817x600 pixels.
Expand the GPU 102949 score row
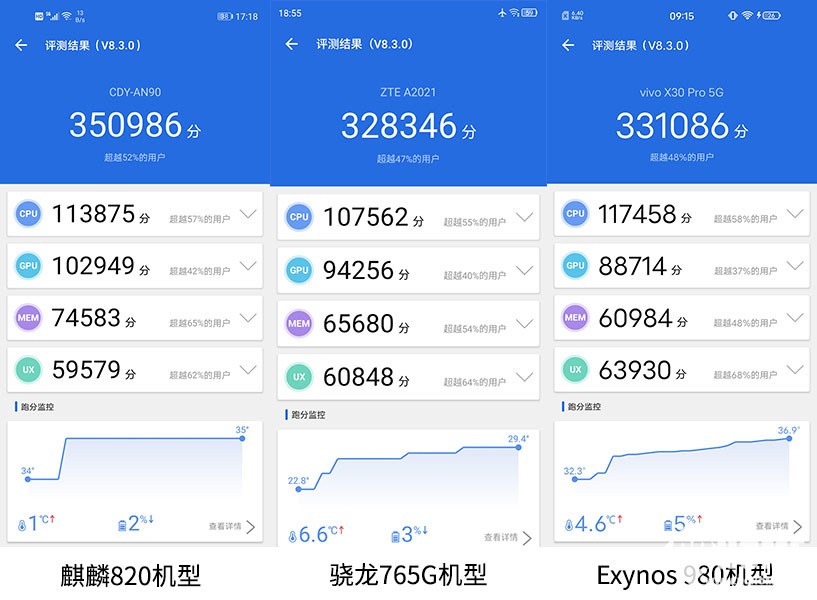tap(249, 266)
